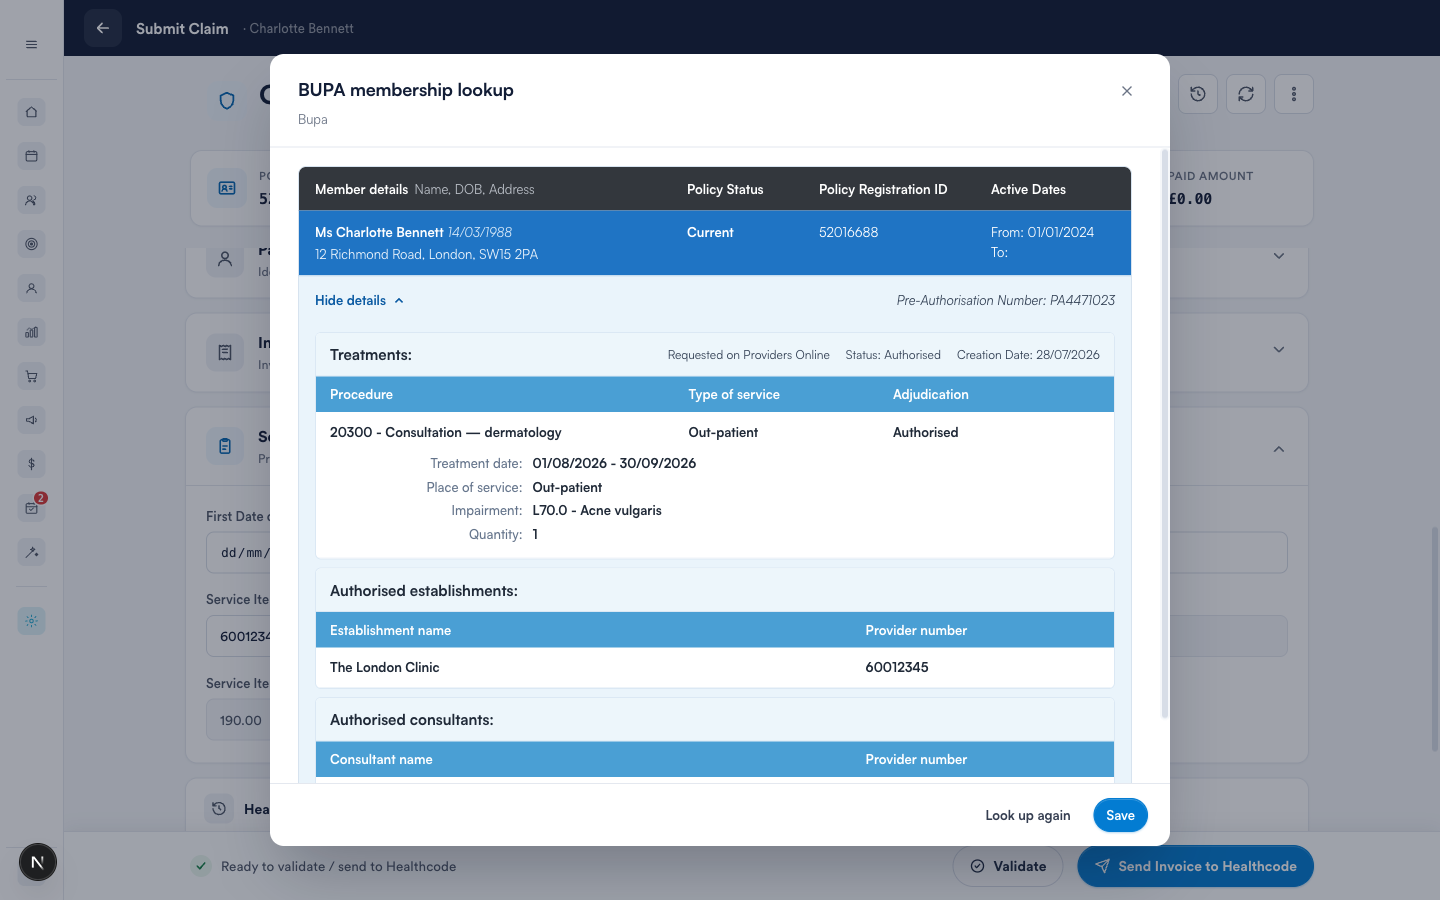
Task: Click Charlotte Bennett in the top bar
Action: (x=301, y=28)
